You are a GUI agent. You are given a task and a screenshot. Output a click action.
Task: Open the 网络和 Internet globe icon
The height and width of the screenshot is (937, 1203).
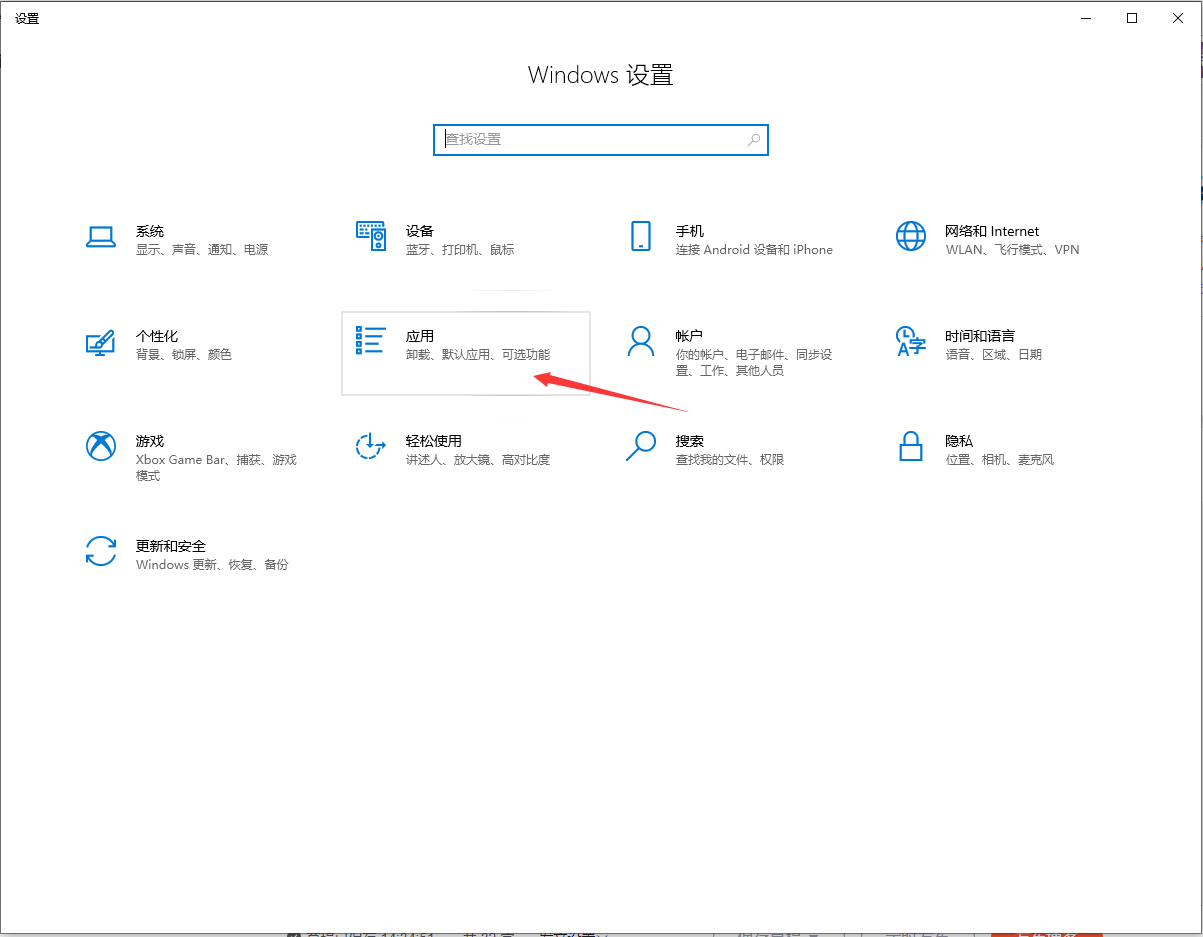point(911,237)
